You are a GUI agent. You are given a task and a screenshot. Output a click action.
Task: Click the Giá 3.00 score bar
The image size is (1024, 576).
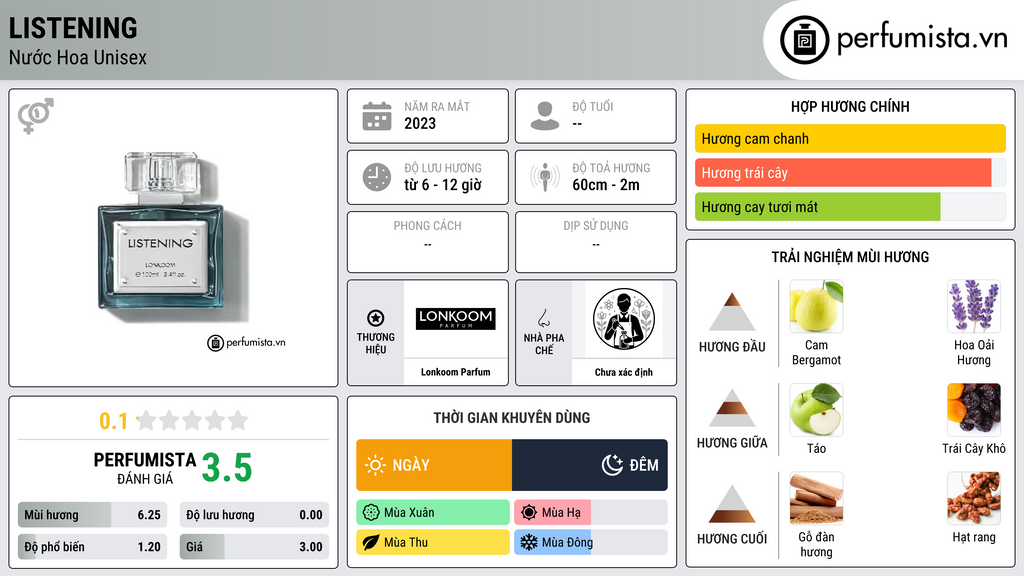[254, 547]
